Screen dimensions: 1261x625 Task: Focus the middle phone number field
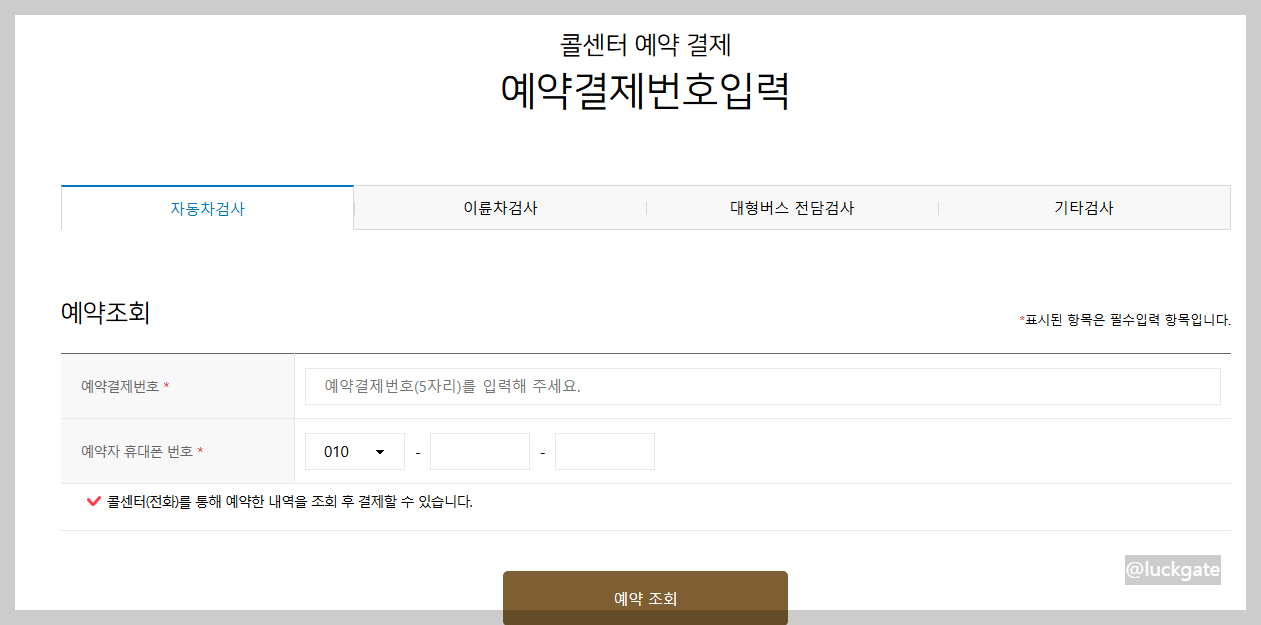(x=480, y=451)
